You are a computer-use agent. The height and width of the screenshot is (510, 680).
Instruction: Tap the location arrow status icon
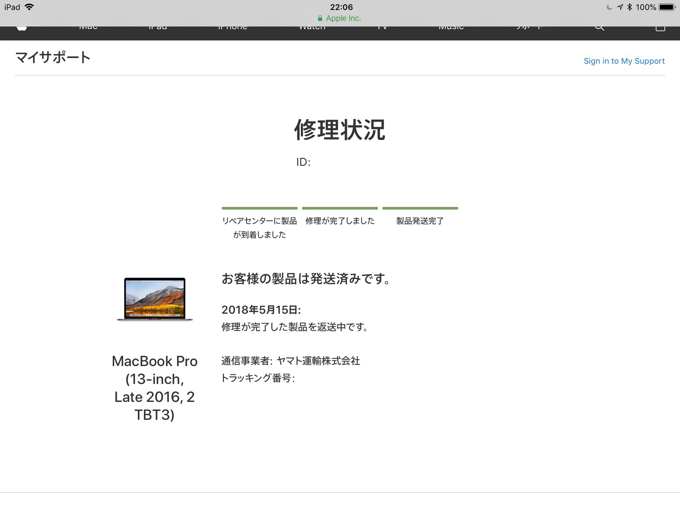click(x=620, y=7)
